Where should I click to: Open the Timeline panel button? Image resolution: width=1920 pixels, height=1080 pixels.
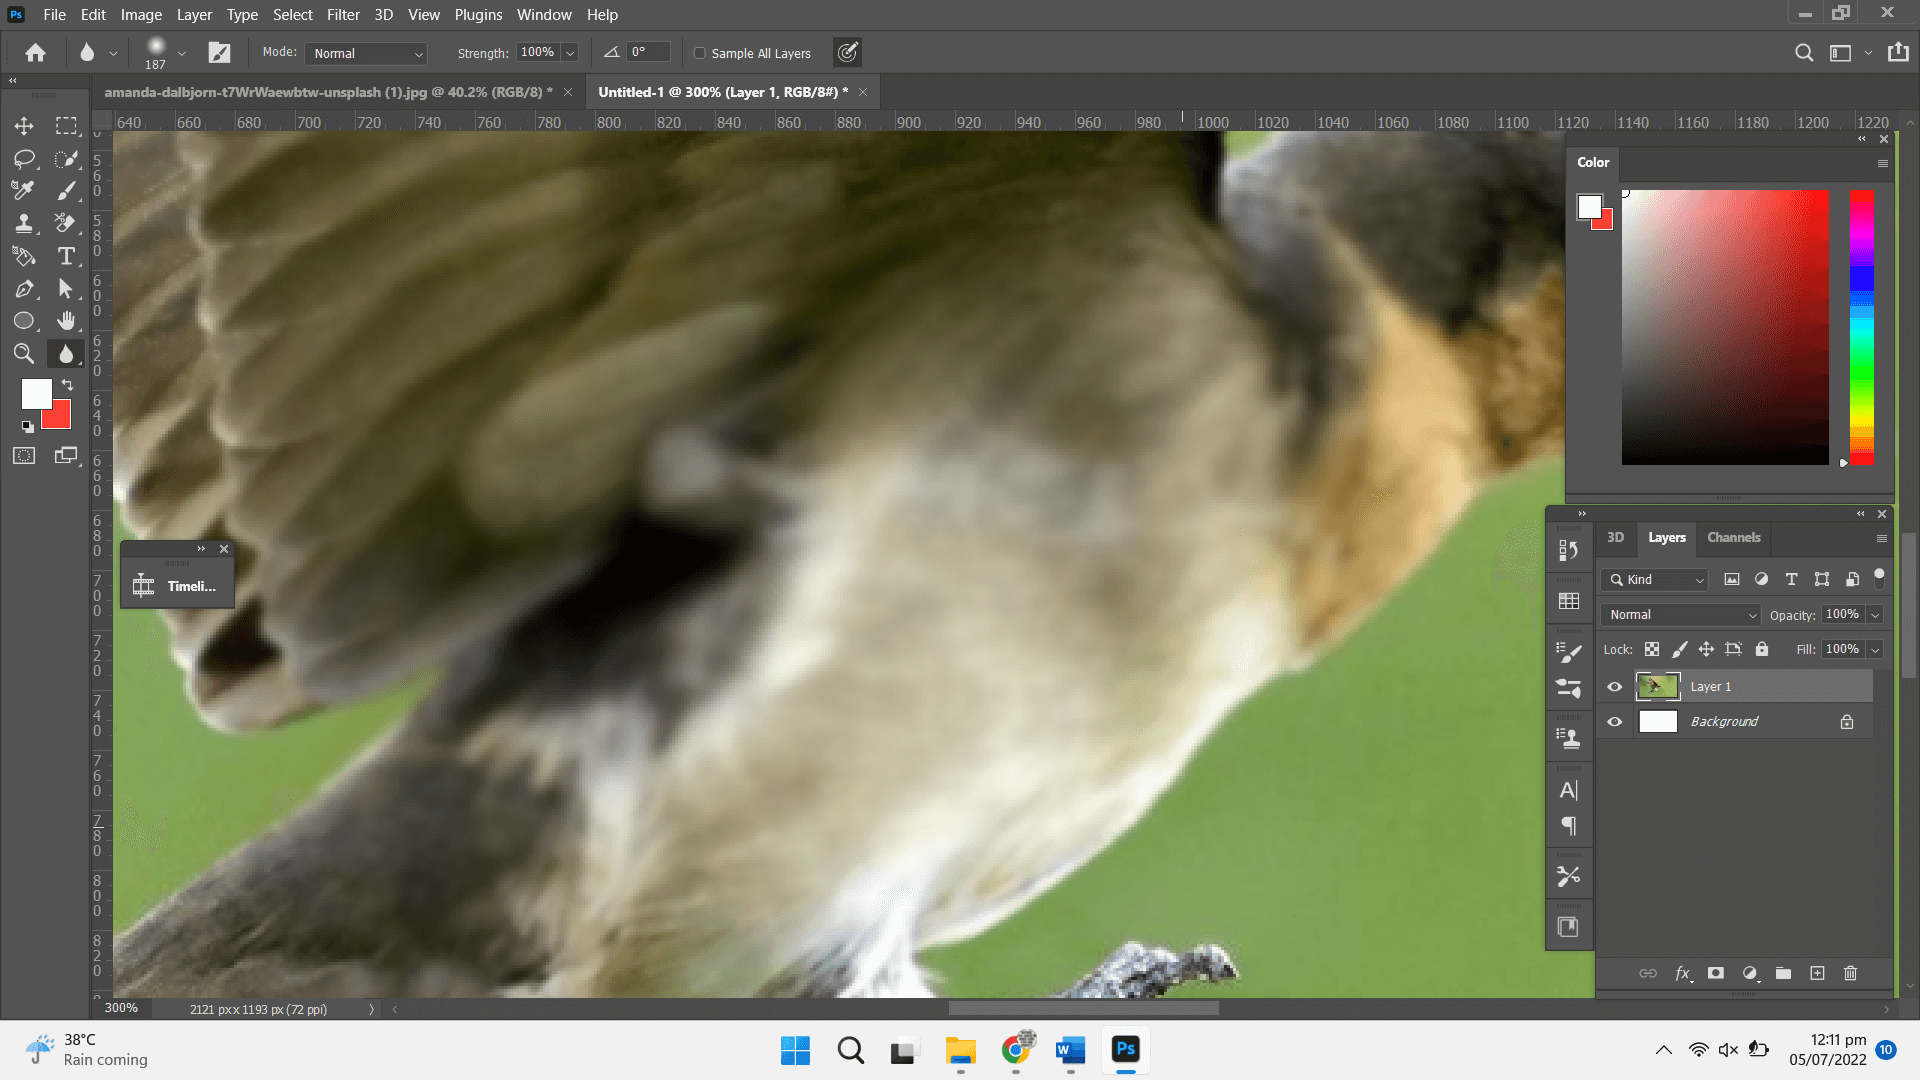click(178, 587)
